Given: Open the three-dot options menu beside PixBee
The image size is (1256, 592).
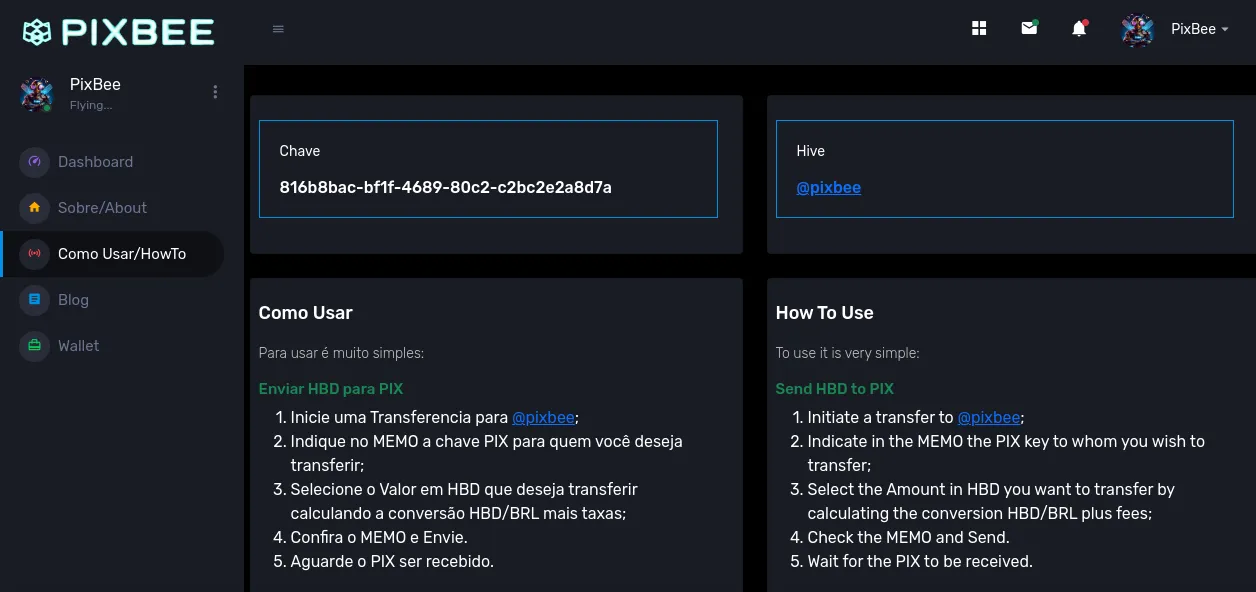Looking at the screenshot, I should (x=215, y=92).
